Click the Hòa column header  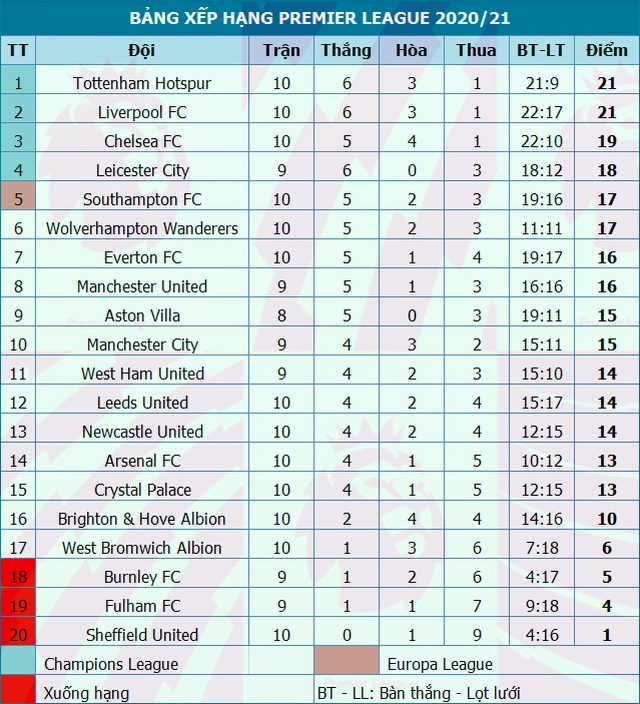pos(411,50)
